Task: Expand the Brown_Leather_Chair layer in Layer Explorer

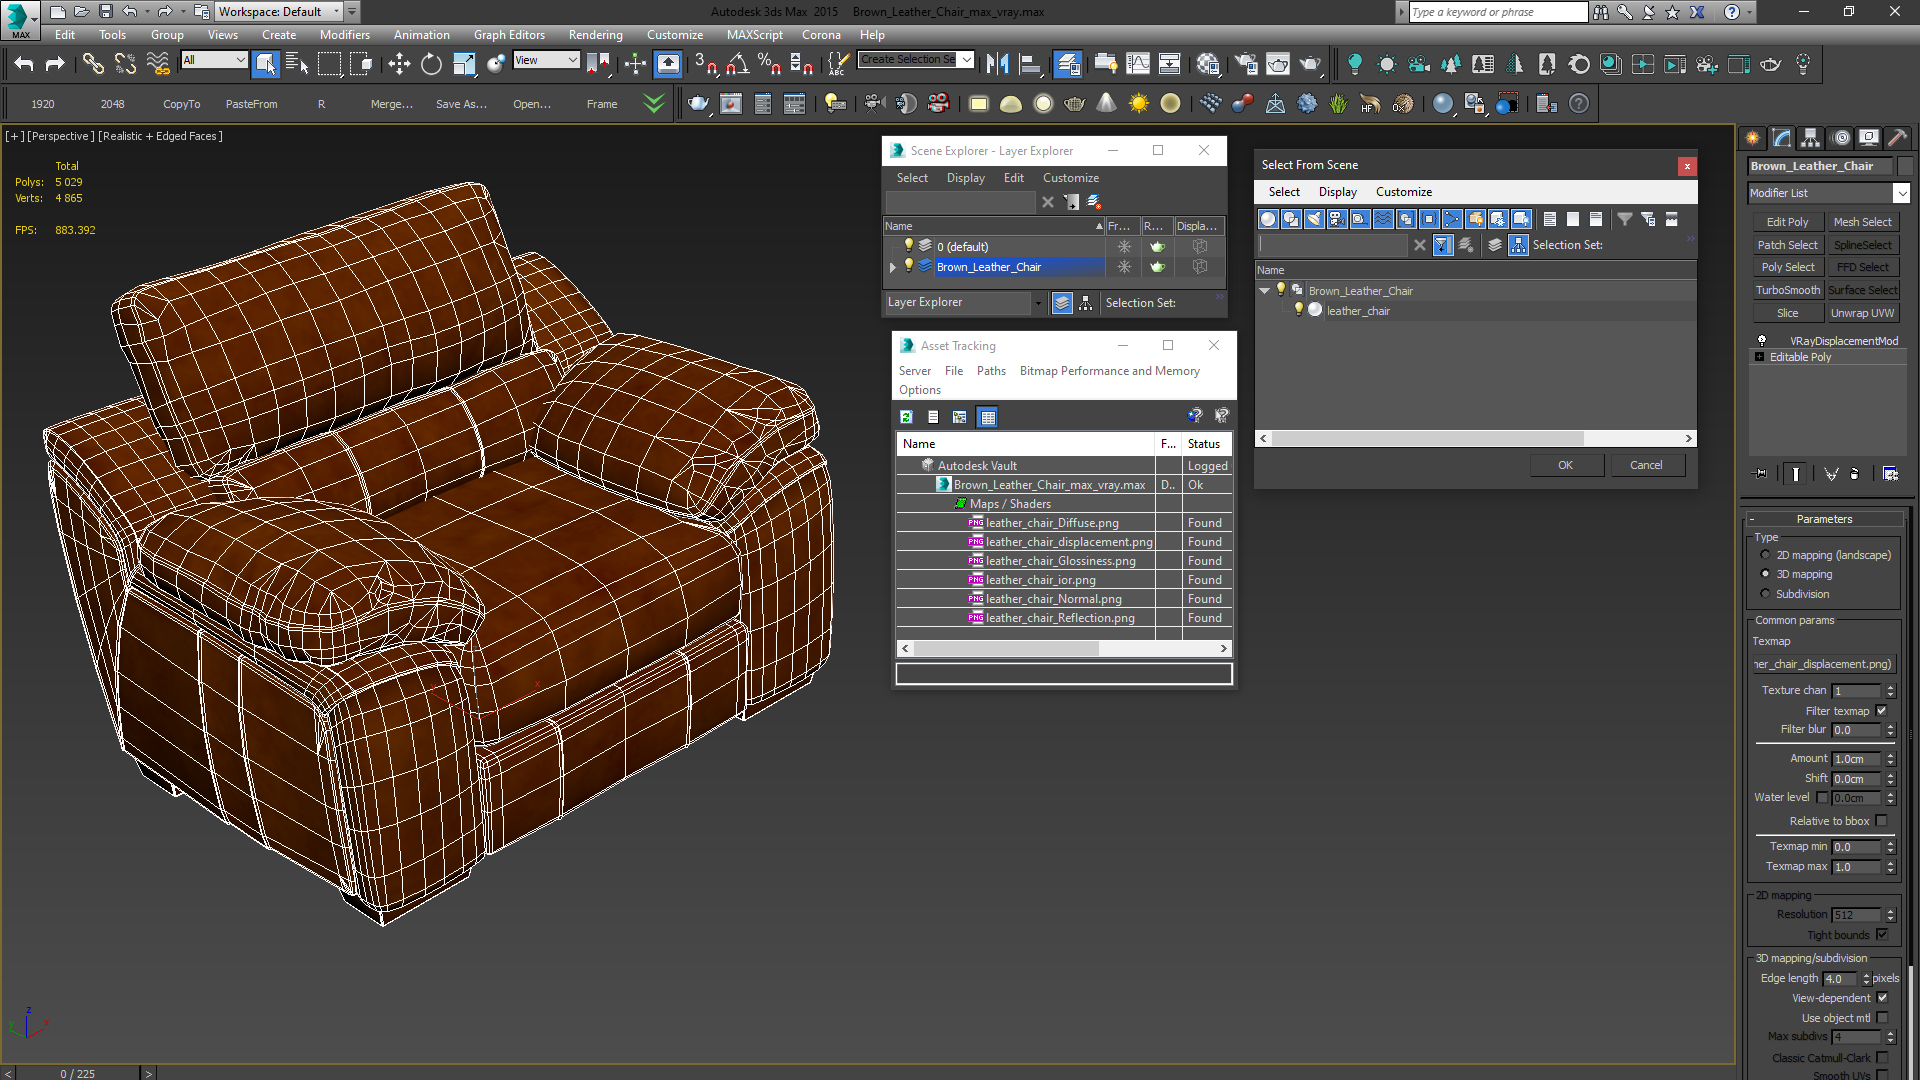Action: tap(893, 267)
